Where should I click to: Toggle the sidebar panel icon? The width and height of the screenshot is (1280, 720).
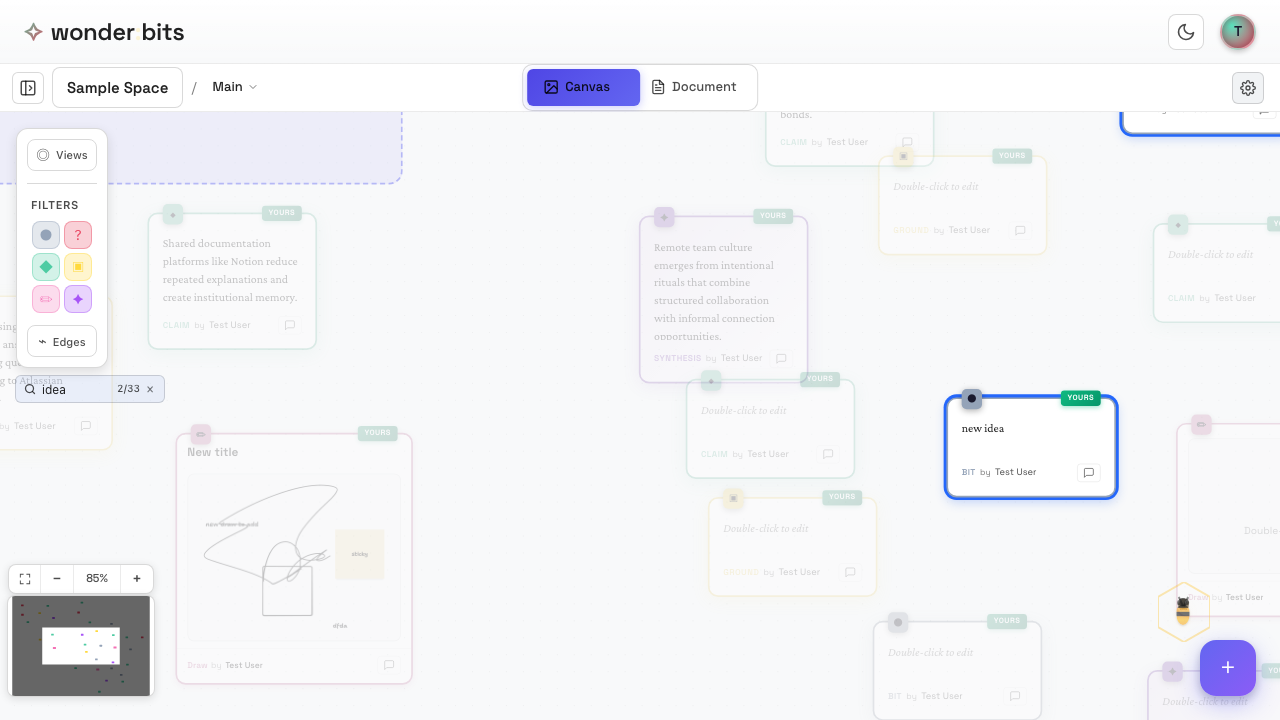point(28,88)
